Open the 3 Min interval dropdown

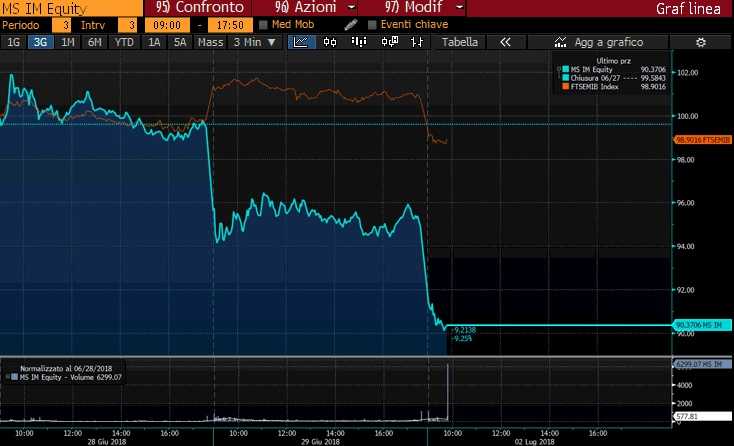(x=255, y=42)
